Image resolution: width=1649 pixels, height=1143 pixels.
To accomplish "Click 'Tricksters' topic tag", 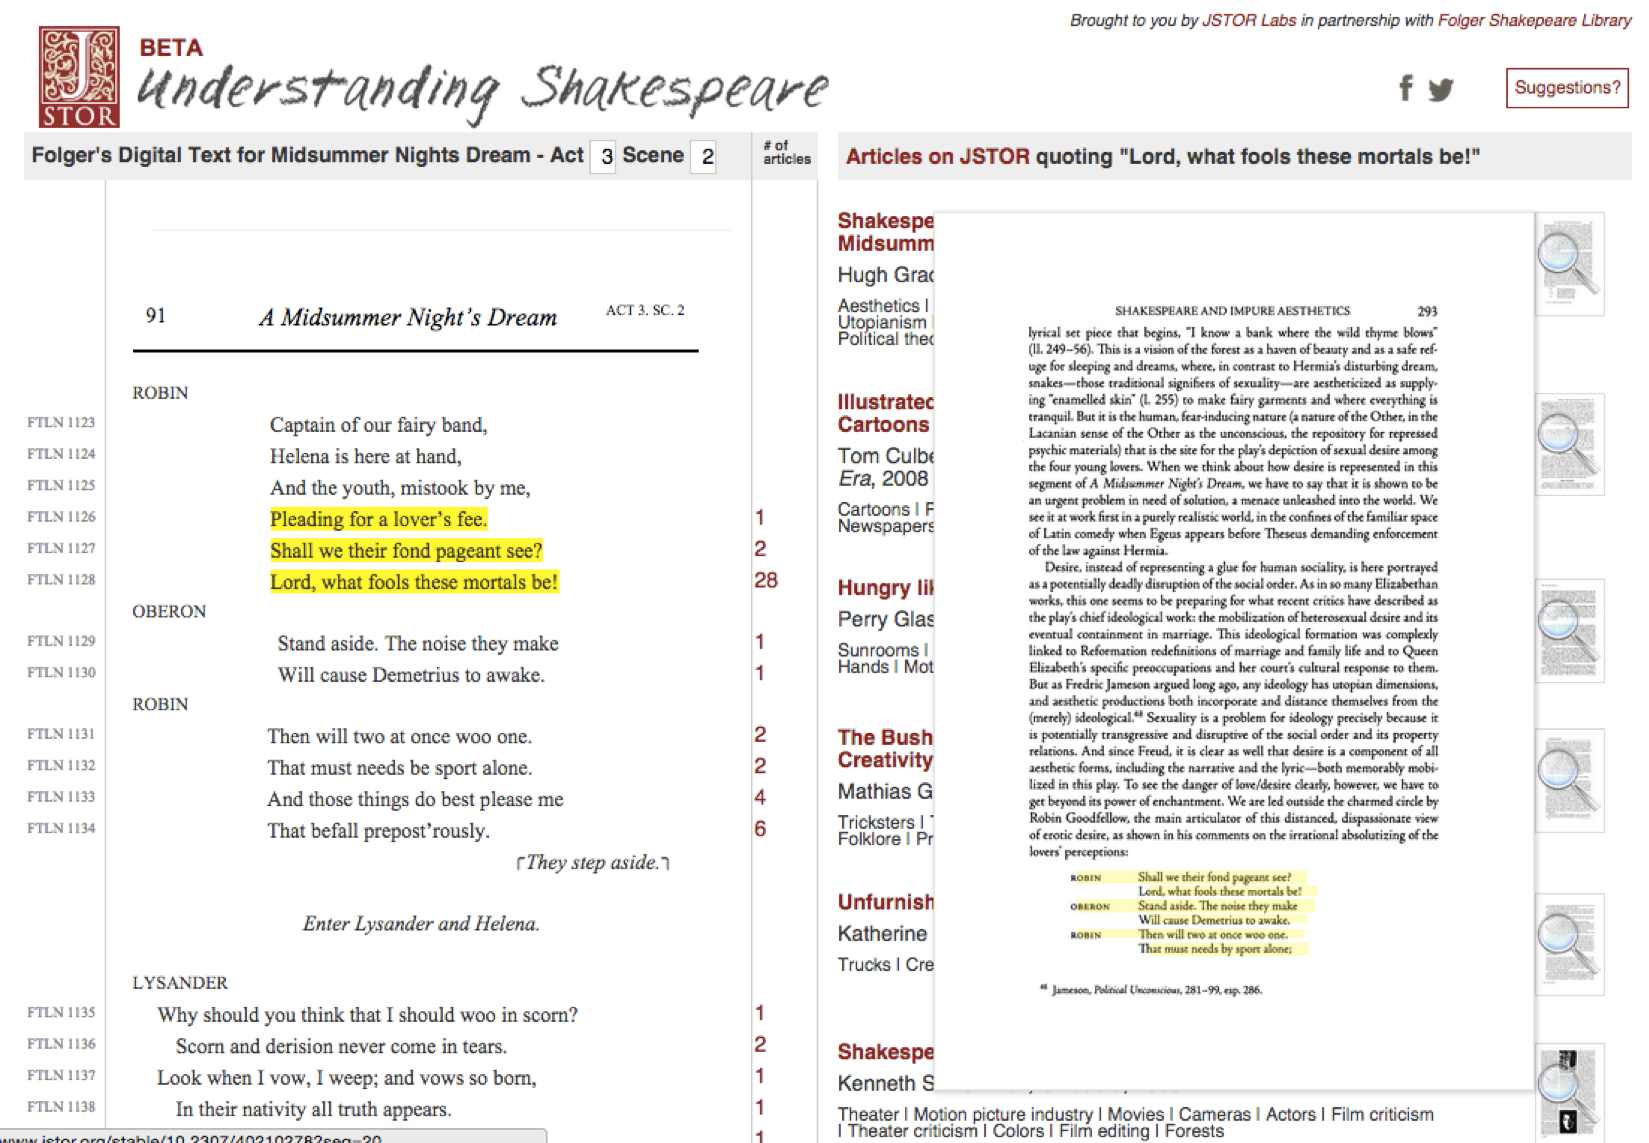I will coord(877,822).
